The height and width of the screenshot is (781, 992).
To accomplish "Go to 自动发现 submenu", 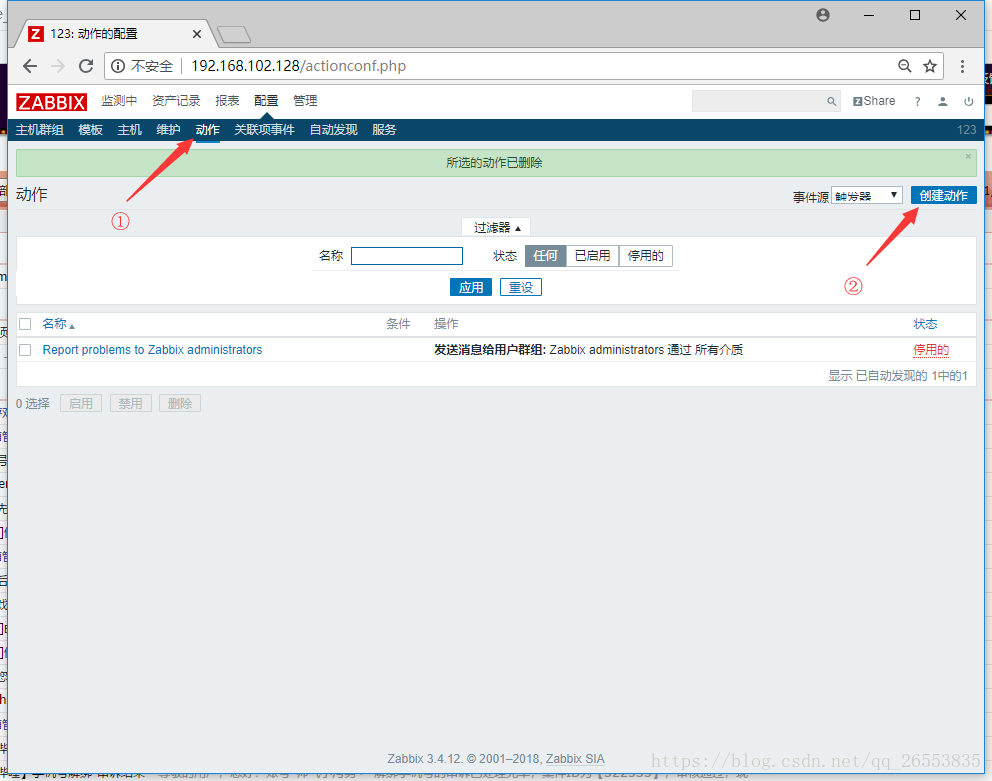I will [333, 130].
